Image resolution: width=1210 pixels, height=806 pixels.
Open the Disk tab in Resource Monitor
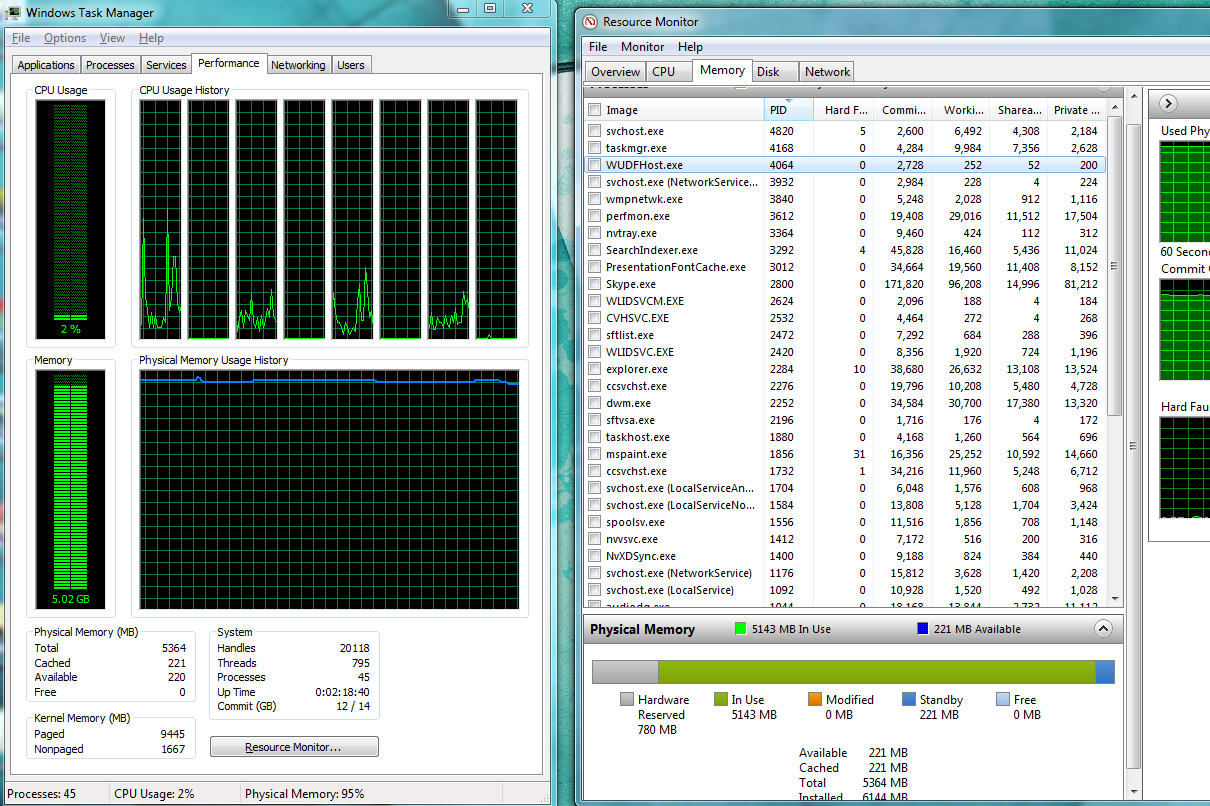point(768,71)
